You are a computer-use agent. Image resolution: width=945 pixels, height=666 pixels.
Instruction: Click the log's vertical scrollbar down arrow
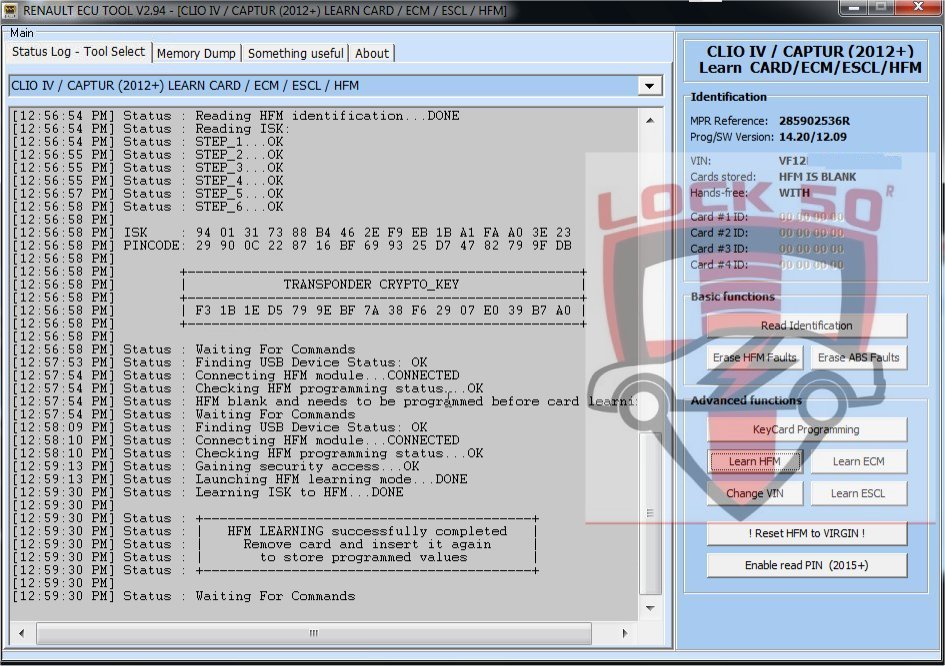pyautogui.click(x=651, y=608)
